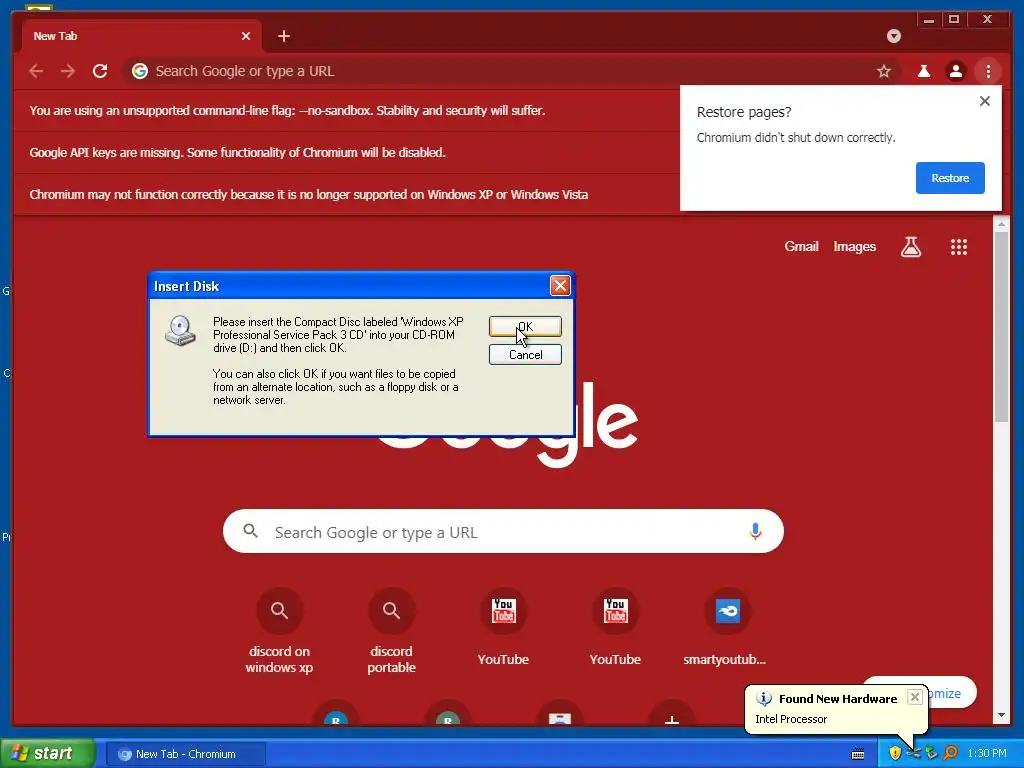Close the Found New Hardware balloon
The image size is (1024, 768).
(x=915, y=697)
